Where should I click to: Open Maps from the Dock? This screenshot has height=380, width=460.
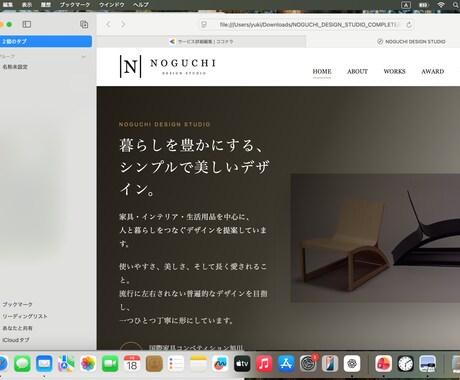coord(66,364)
